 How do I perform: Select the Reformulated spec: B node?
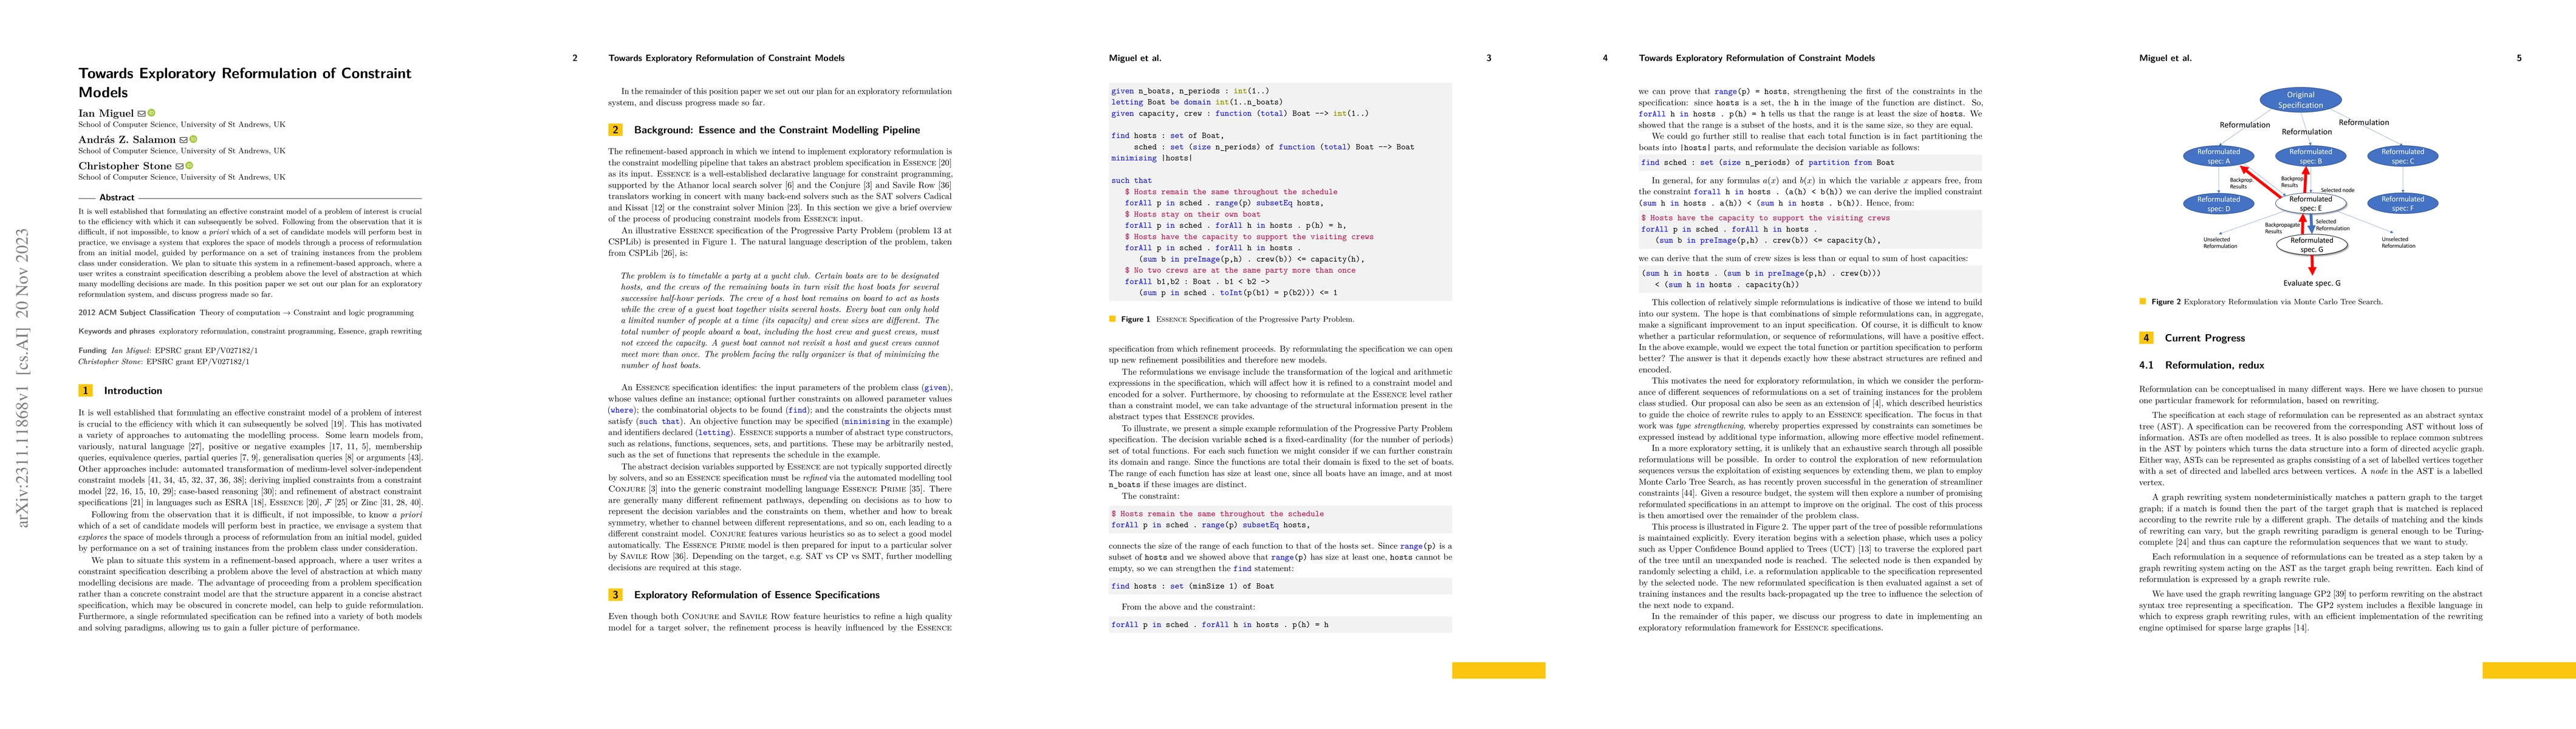click(2311, 157)
